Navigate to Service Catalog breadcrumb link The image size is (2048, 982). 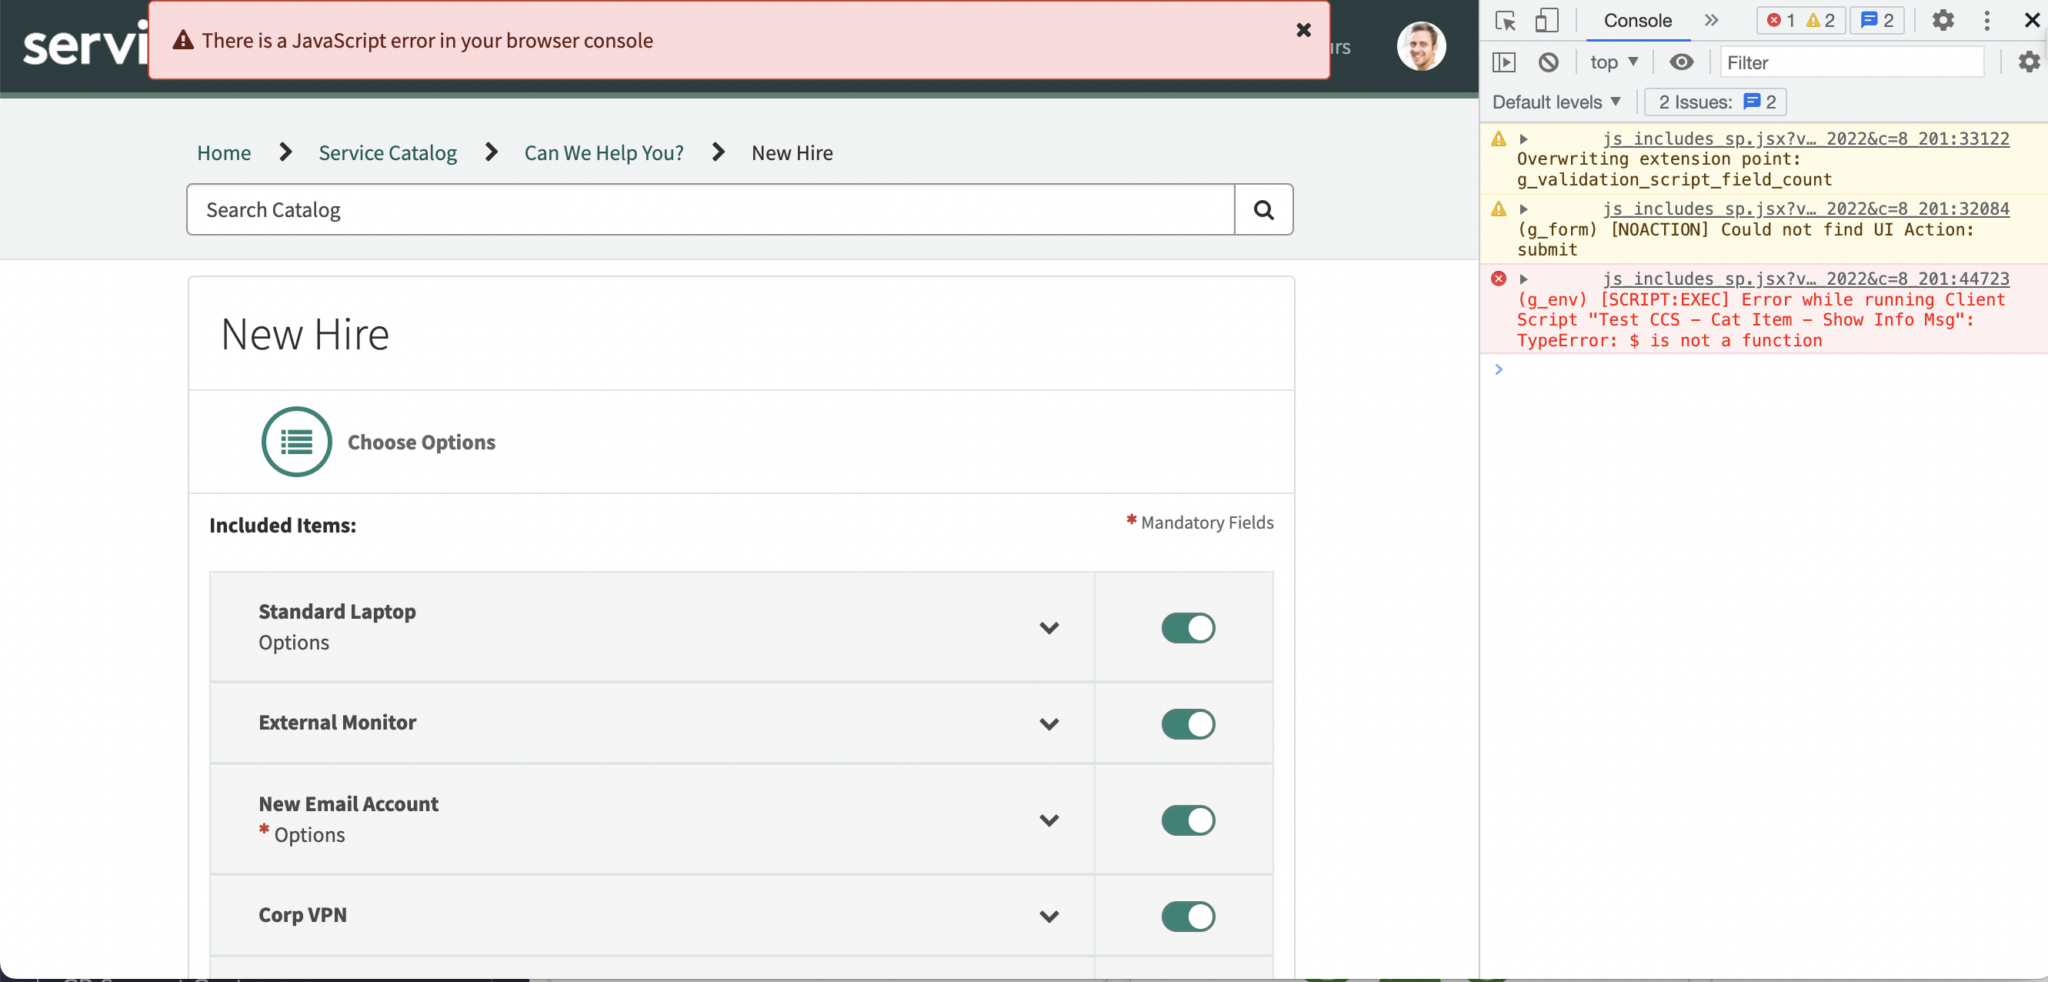[x=387, y=152]
